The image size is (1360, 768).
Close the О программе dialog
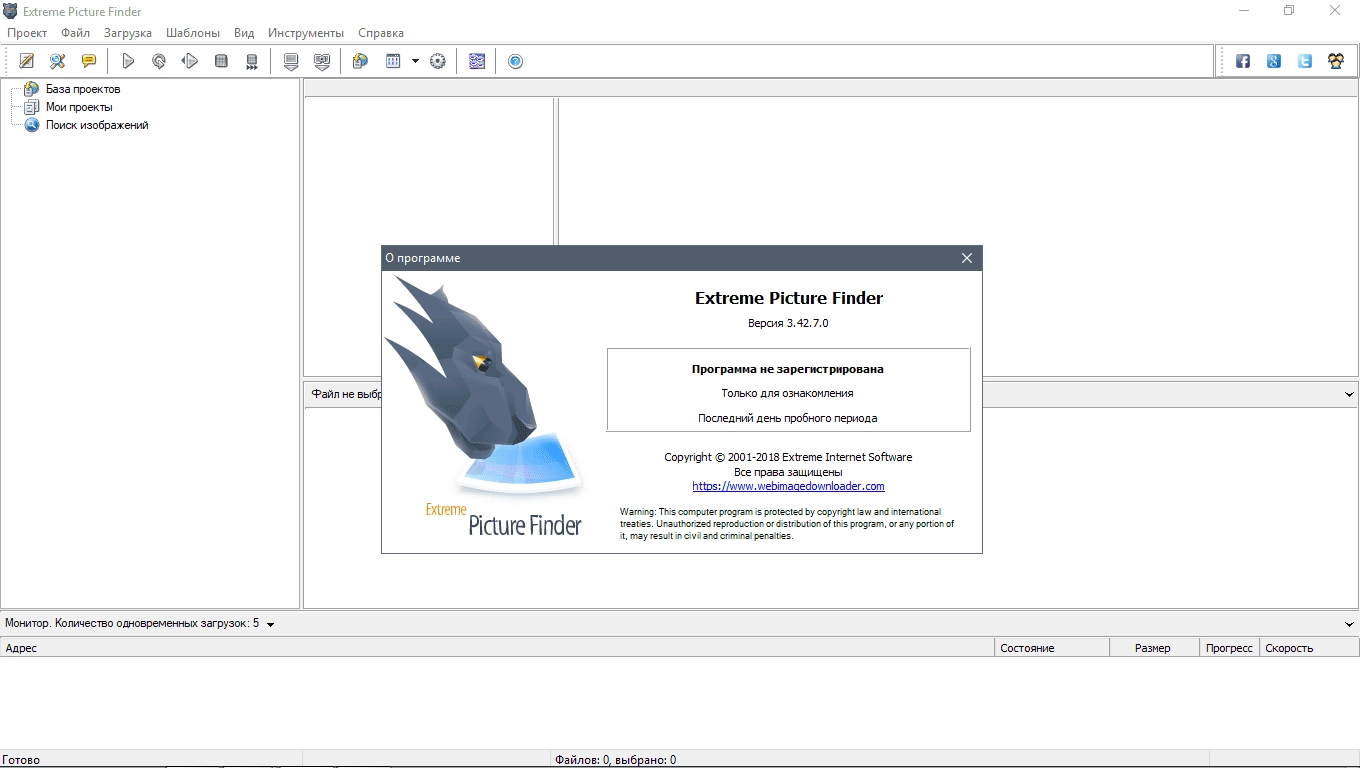(x=967, y=258)
